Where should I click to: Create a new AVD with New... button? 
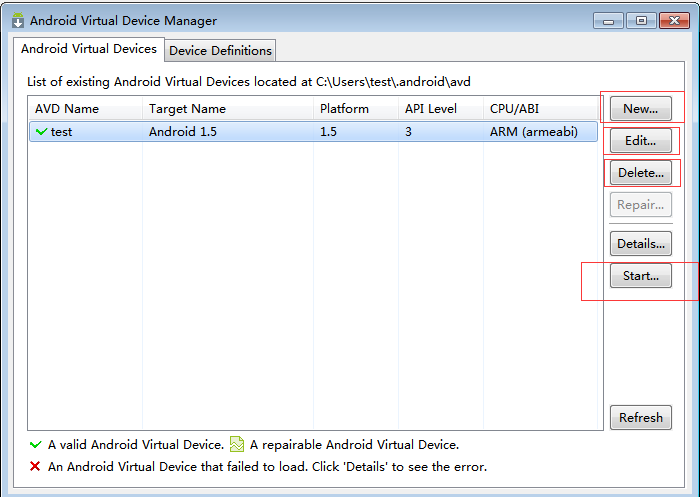tap(641, 109)
